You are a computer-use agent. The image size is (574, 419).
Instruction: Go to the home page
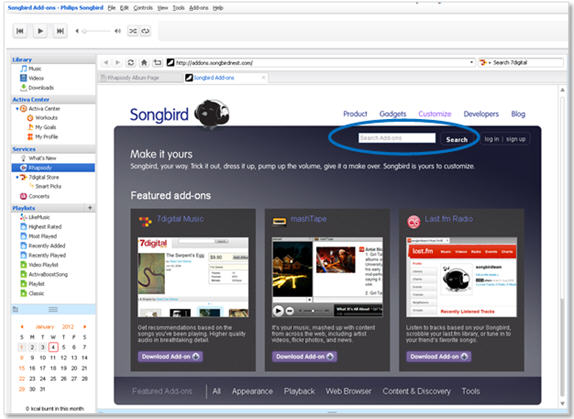click(144, 63)
